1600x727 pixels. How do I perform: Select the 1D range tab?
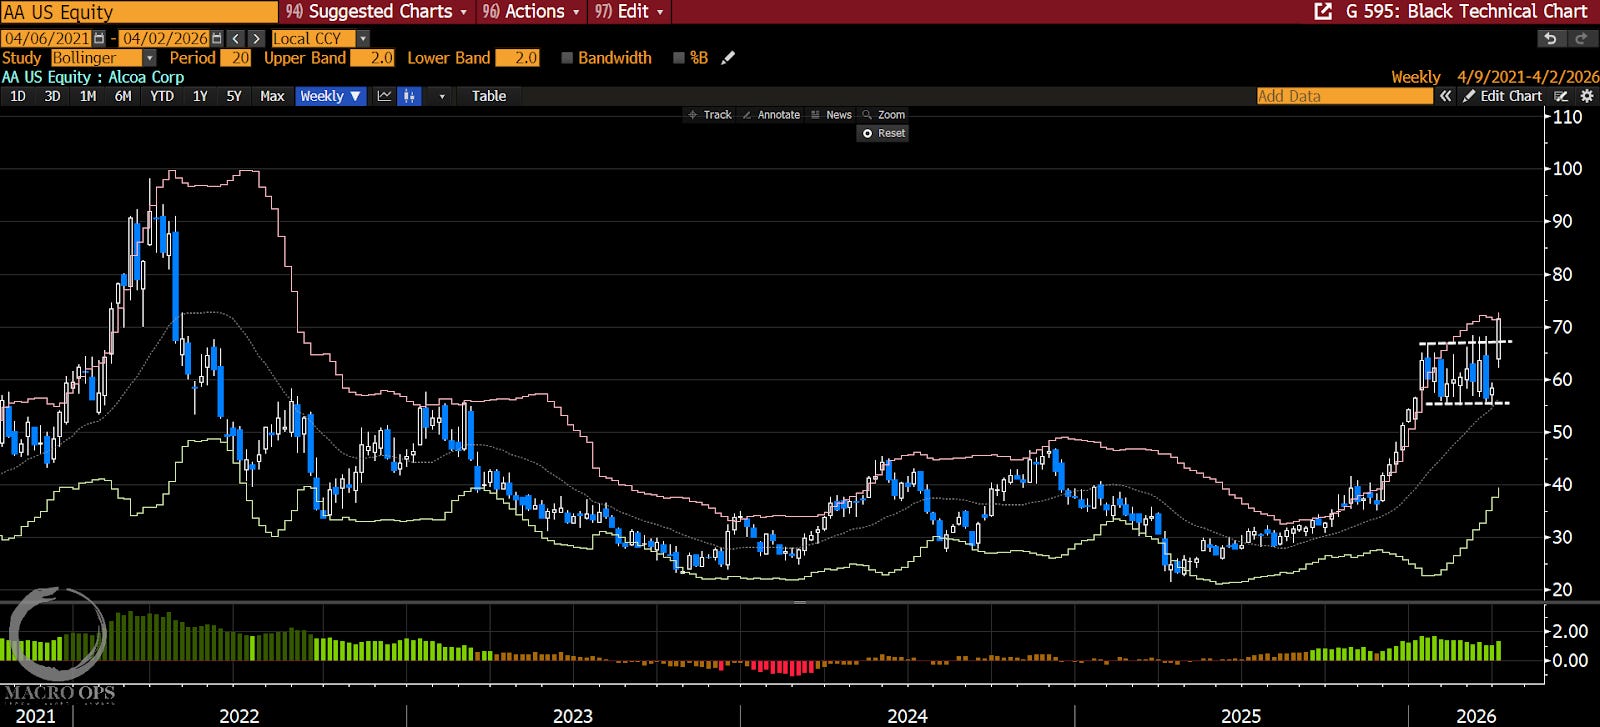point(18,96)
